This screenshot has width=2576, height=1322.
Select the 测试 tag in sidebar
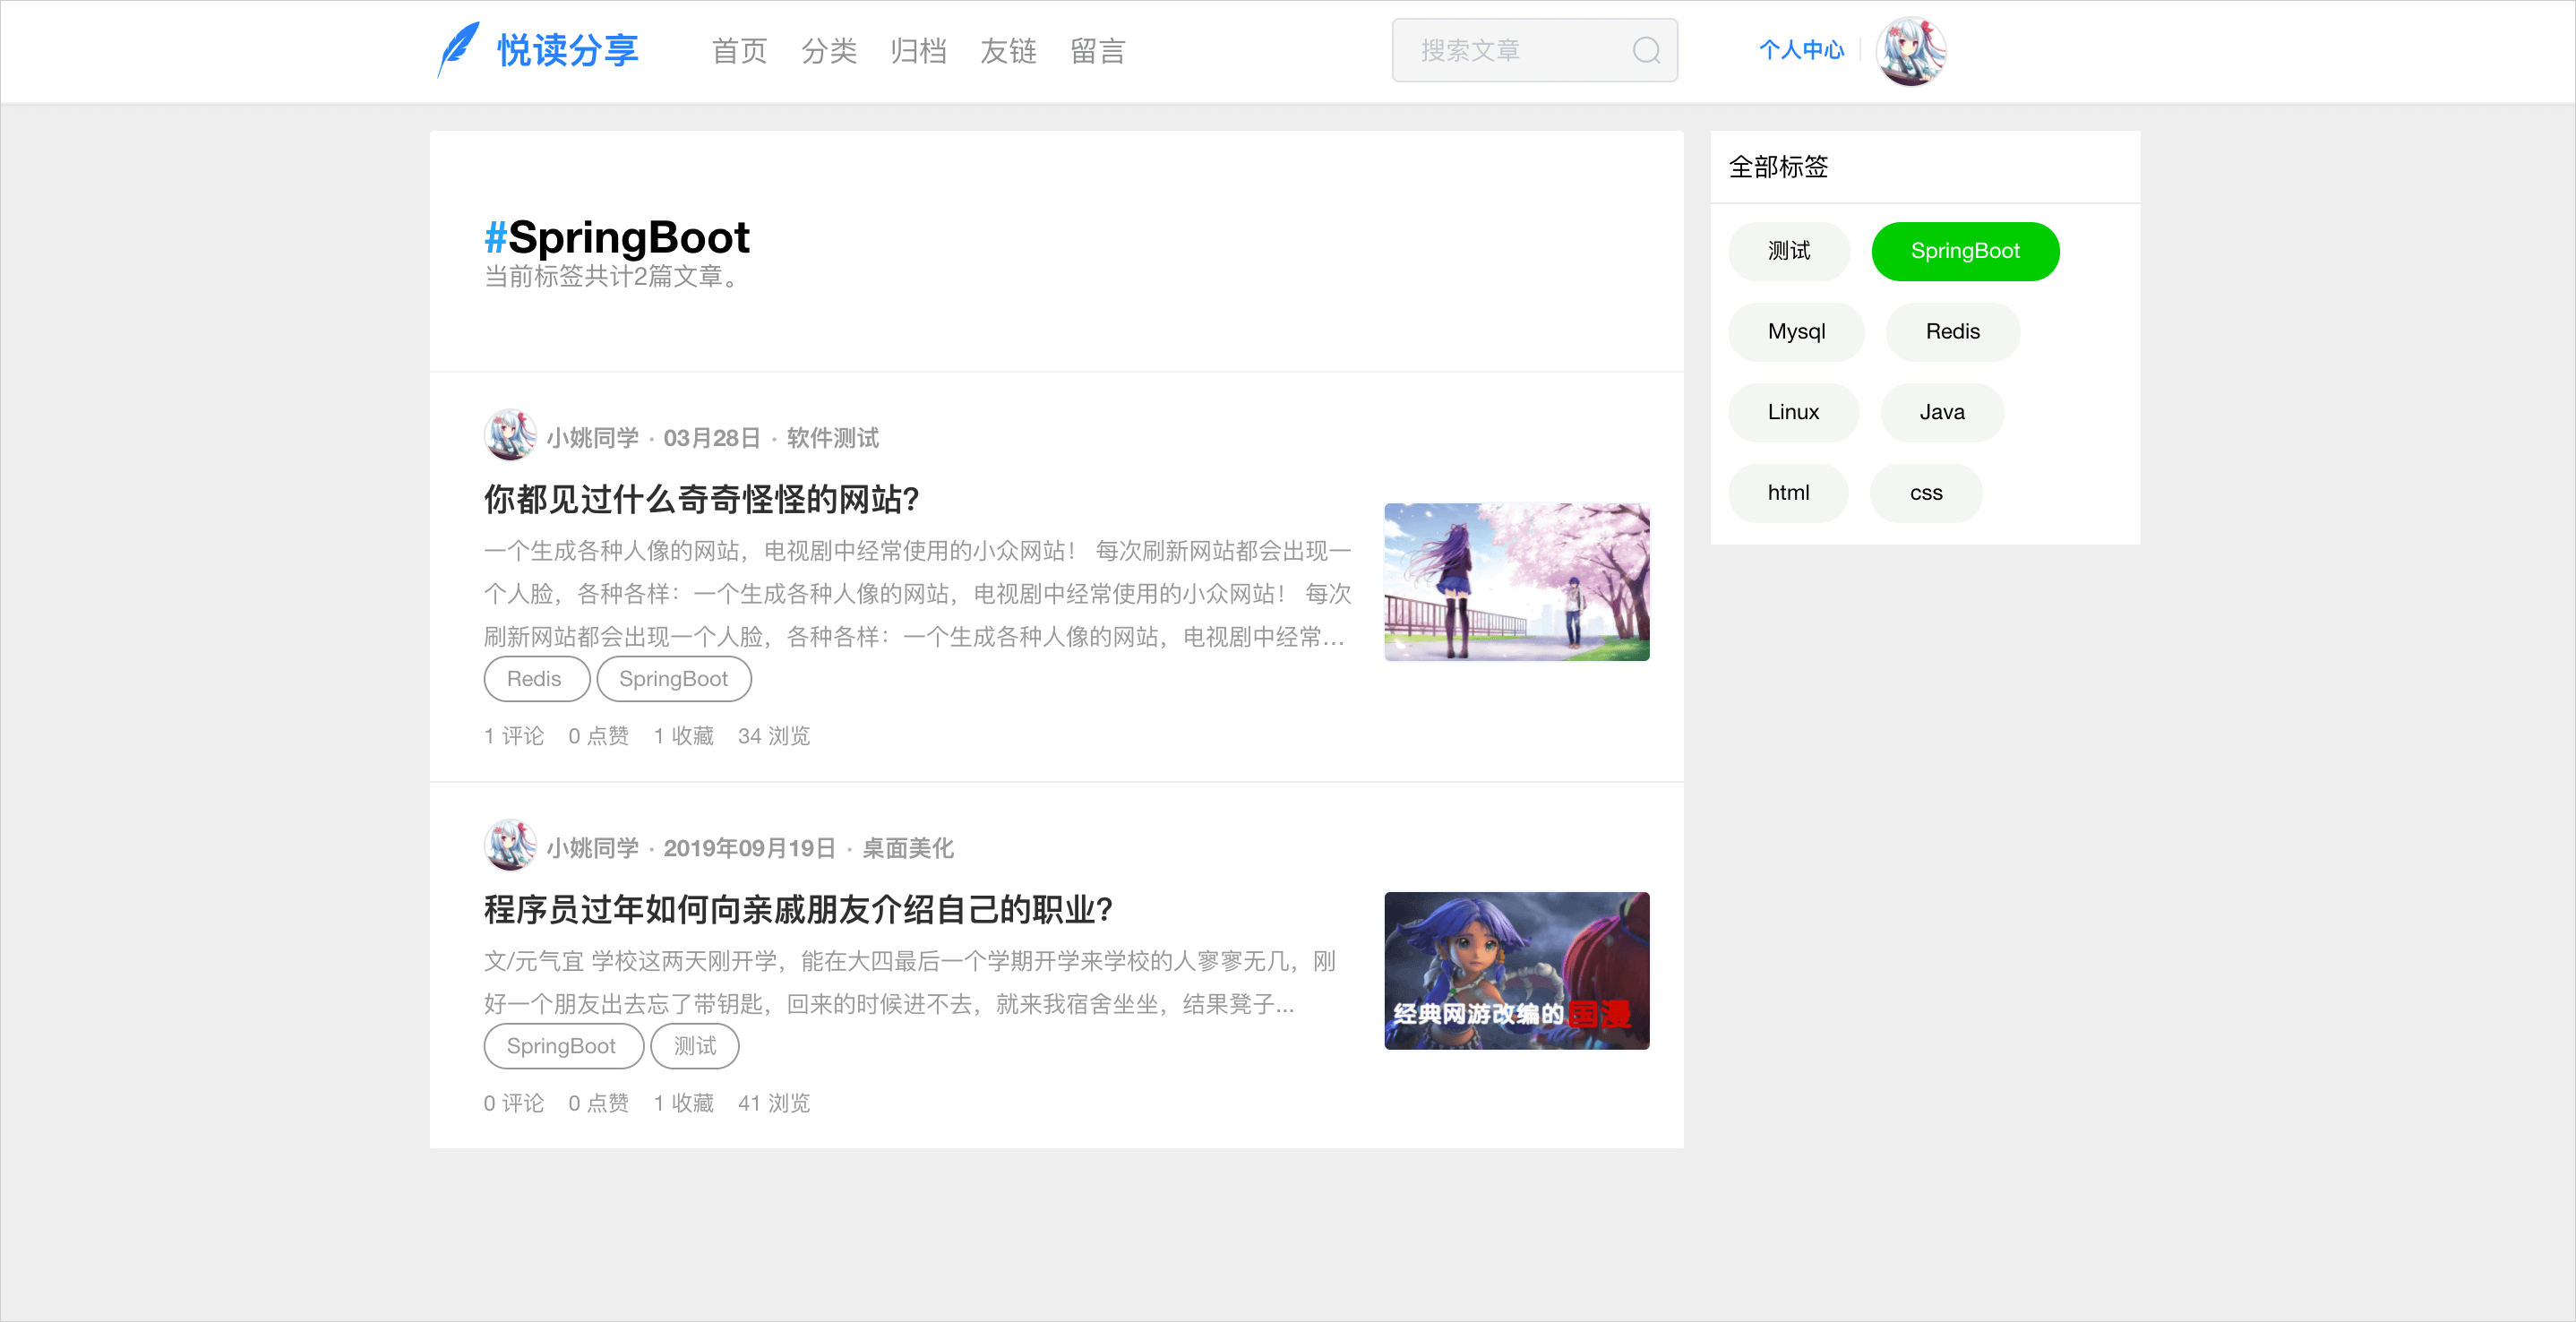(x=1788, y=251)
